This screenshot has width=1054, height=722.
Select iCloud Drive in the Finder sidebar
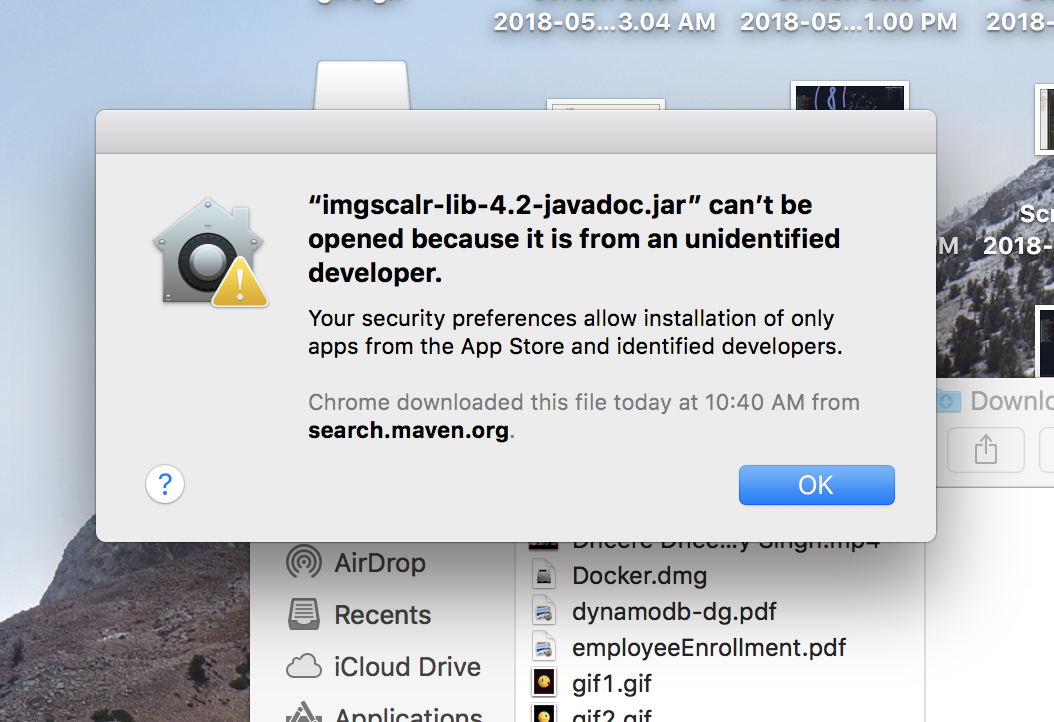[x=383, y=667]
